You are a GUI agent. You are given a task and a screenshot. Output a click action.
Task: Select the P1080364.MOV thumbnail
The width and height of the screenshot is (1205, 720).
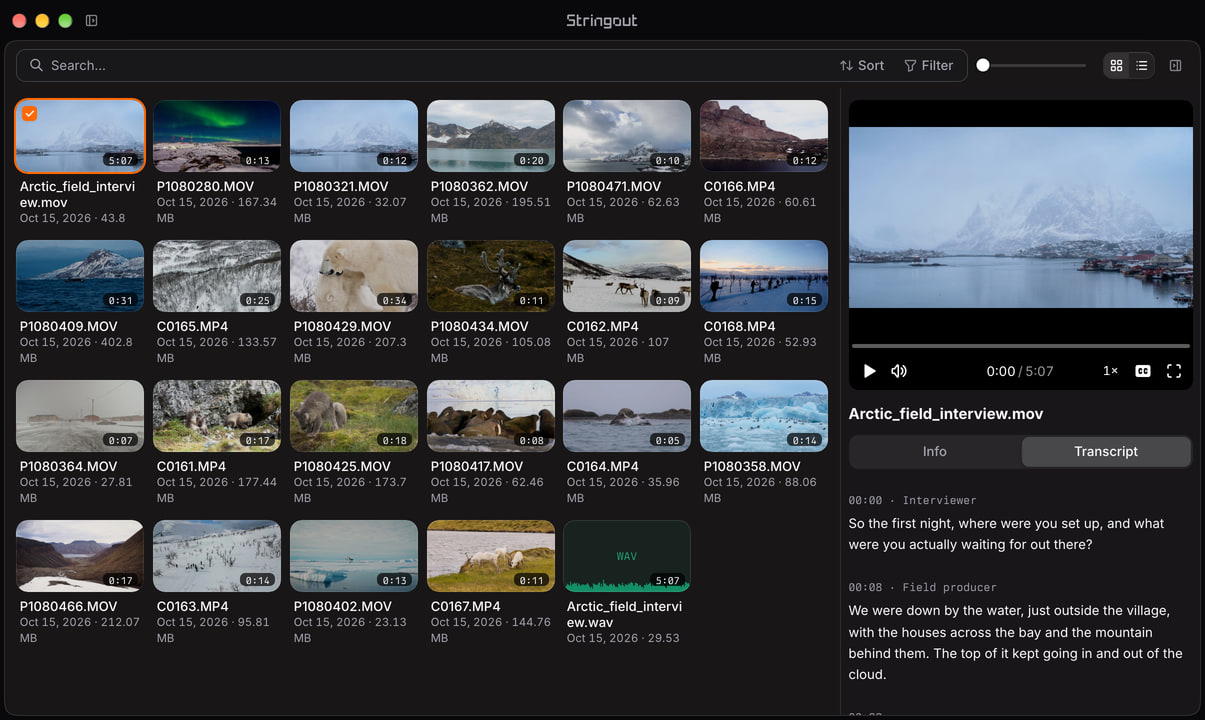[80, 416]
